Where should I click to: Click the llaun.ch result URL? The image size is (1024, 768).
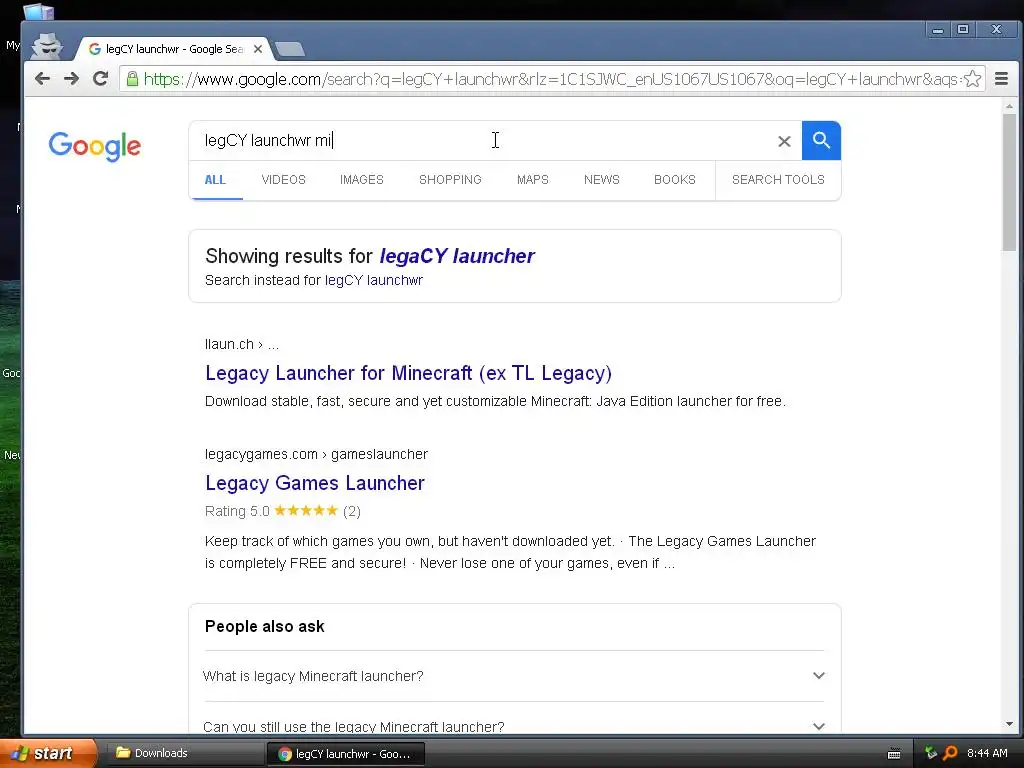pos(242,344)
